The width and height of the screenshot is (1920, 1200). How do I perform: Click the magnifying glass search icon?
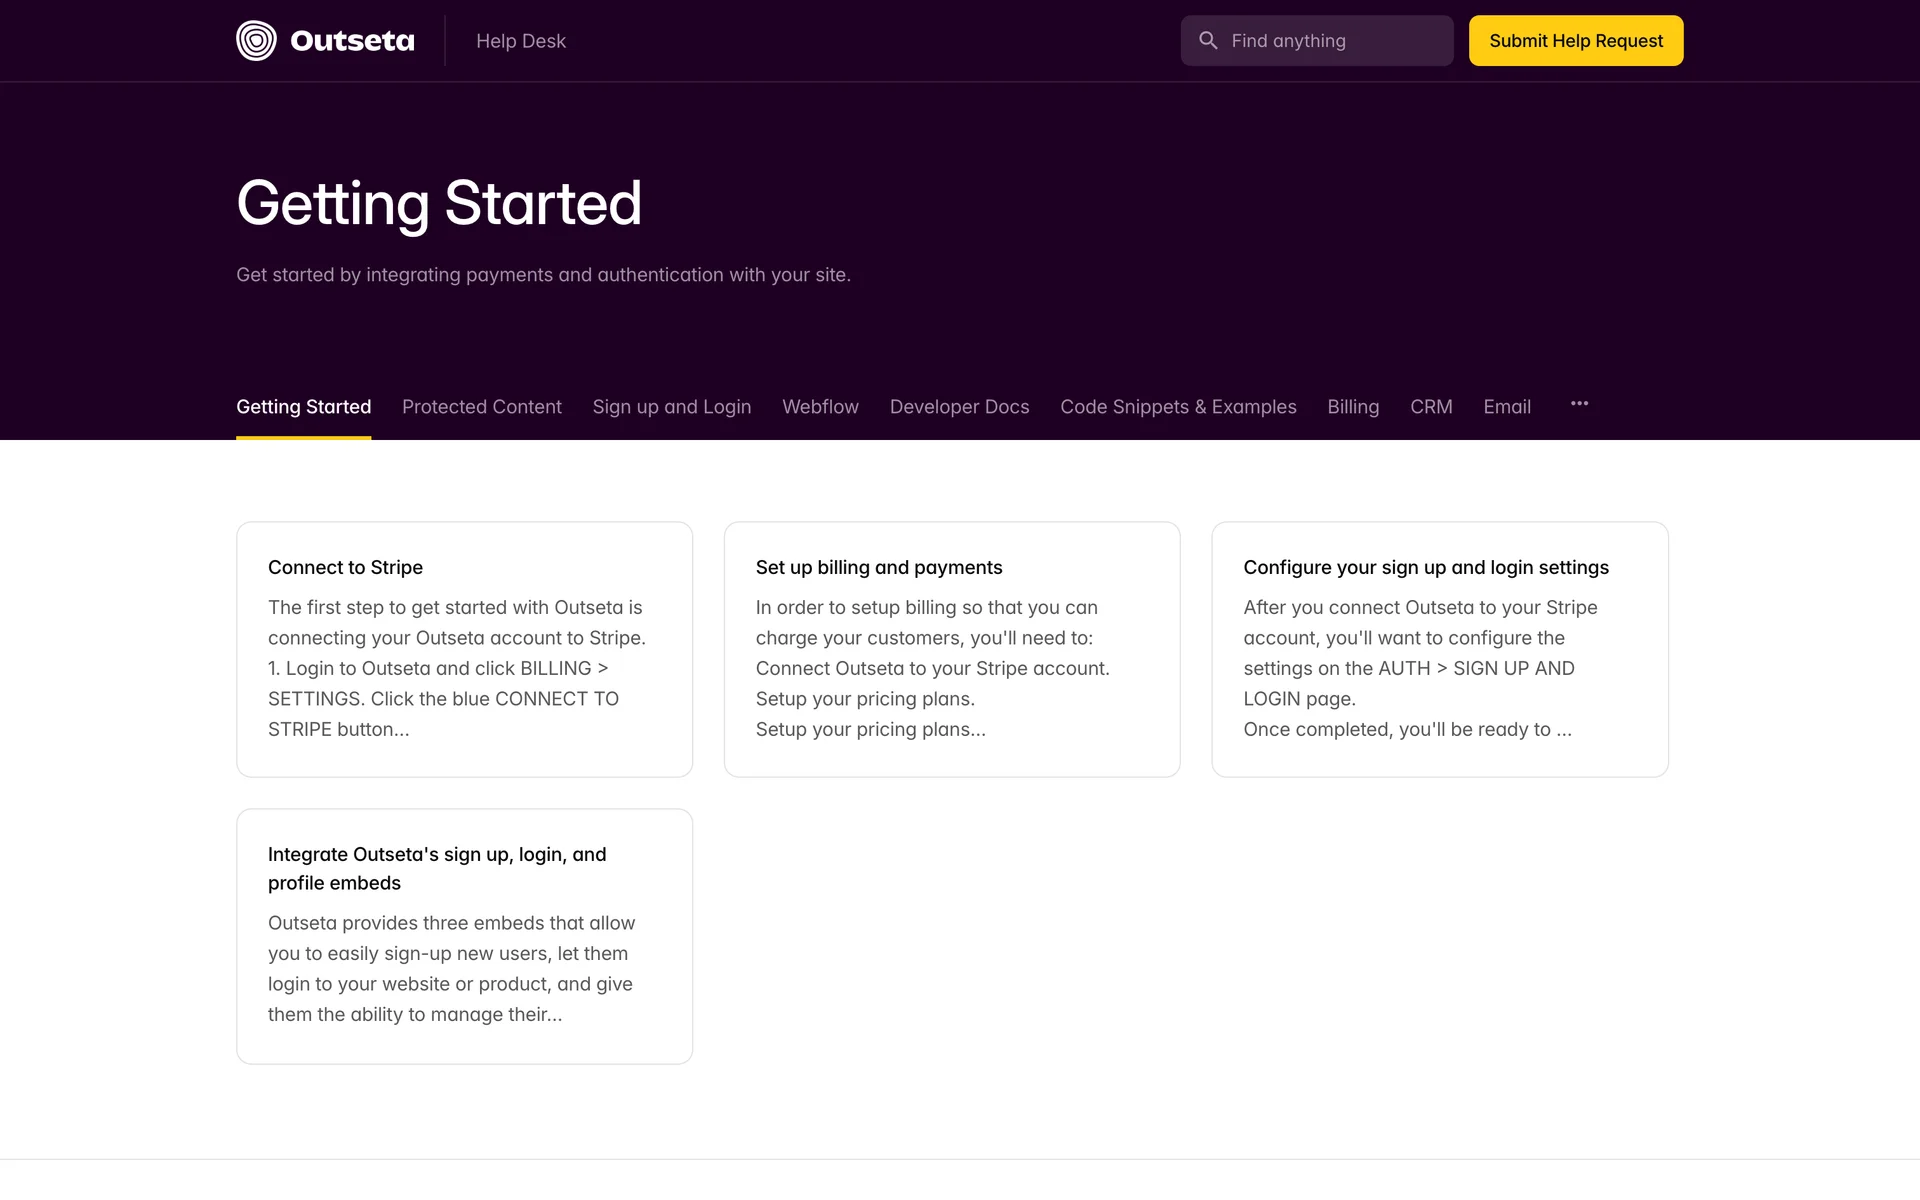[1208, 41]
